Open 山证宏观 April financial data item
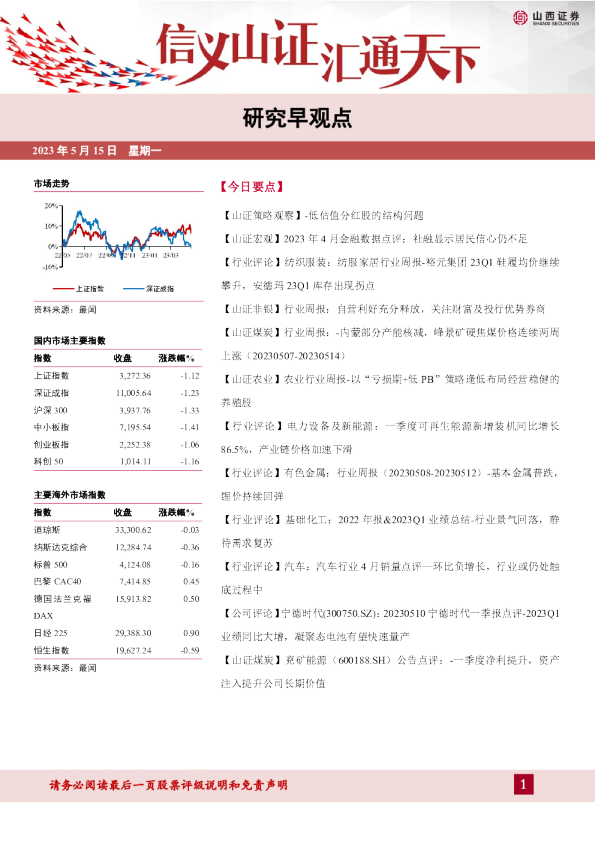Image resolution: width=595 pixels, height=842 pixels. pos(374,238)
